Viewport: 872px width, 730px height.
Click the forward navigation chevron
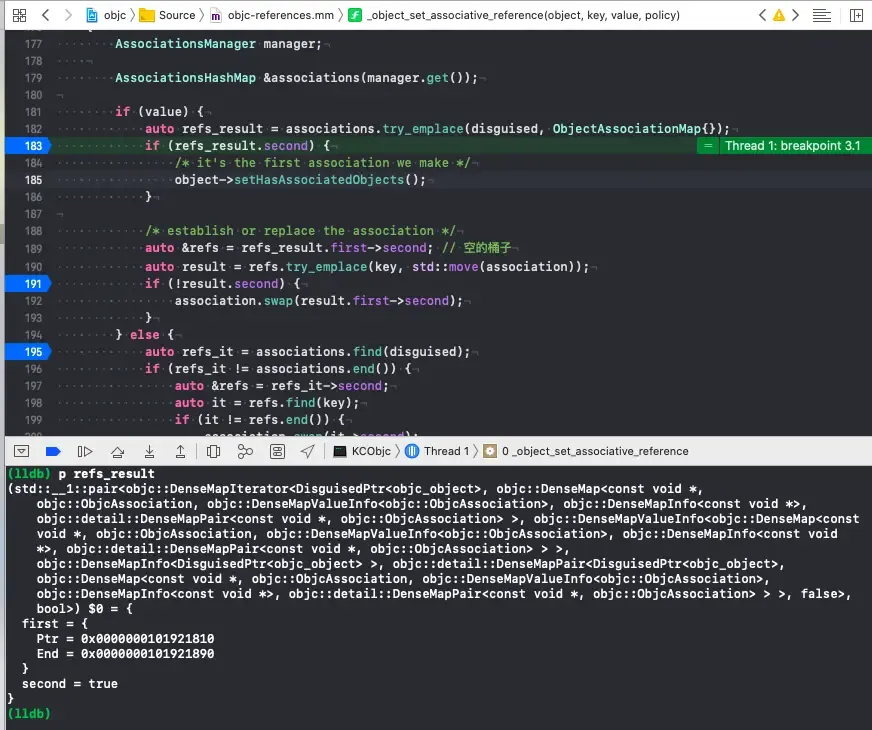[795, 15]
